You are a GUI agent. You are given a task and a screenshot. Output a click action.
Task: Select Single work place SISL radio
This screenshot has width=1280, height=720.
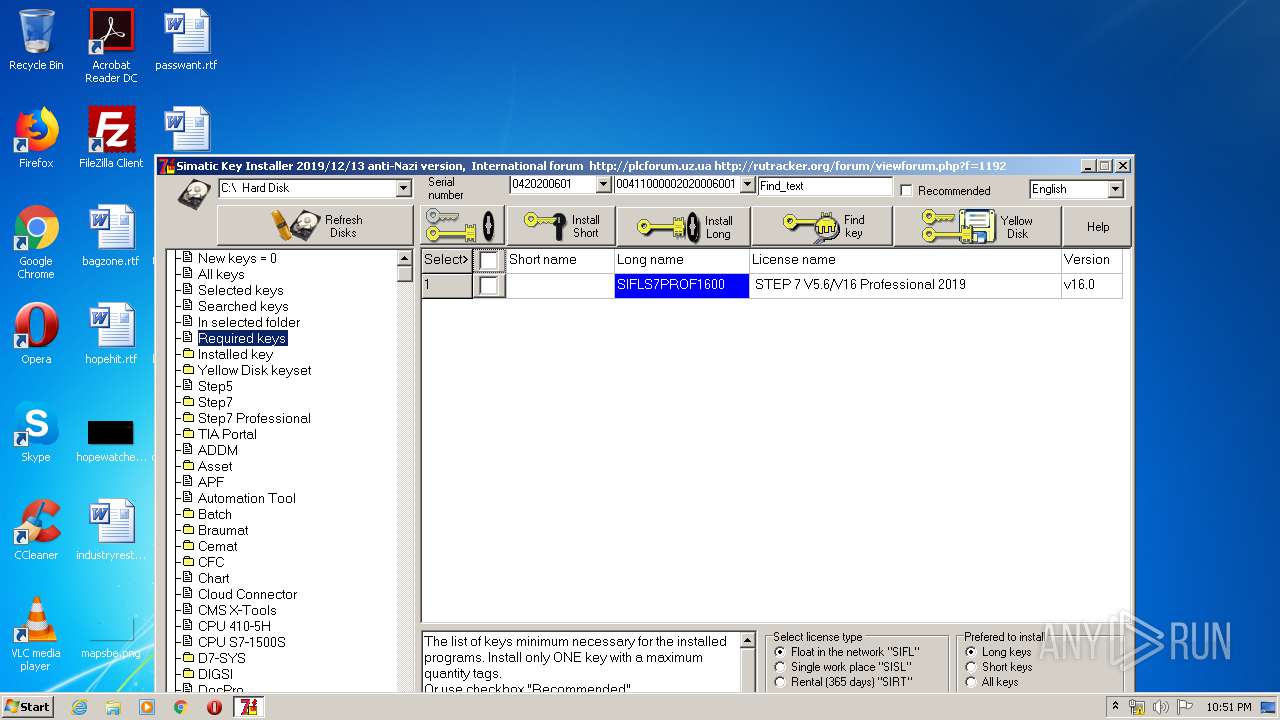[780, 667]
